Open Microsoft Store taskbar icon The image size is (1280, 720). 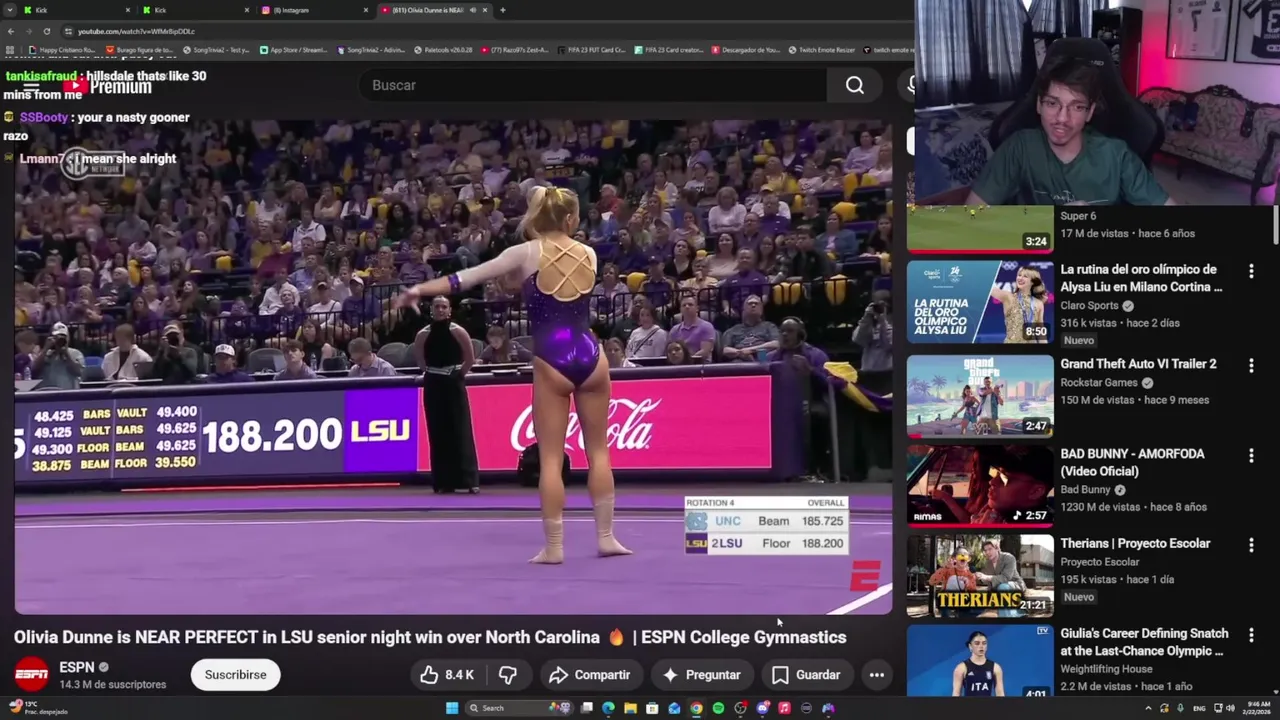pyautogui.click(x=652, y=708)
